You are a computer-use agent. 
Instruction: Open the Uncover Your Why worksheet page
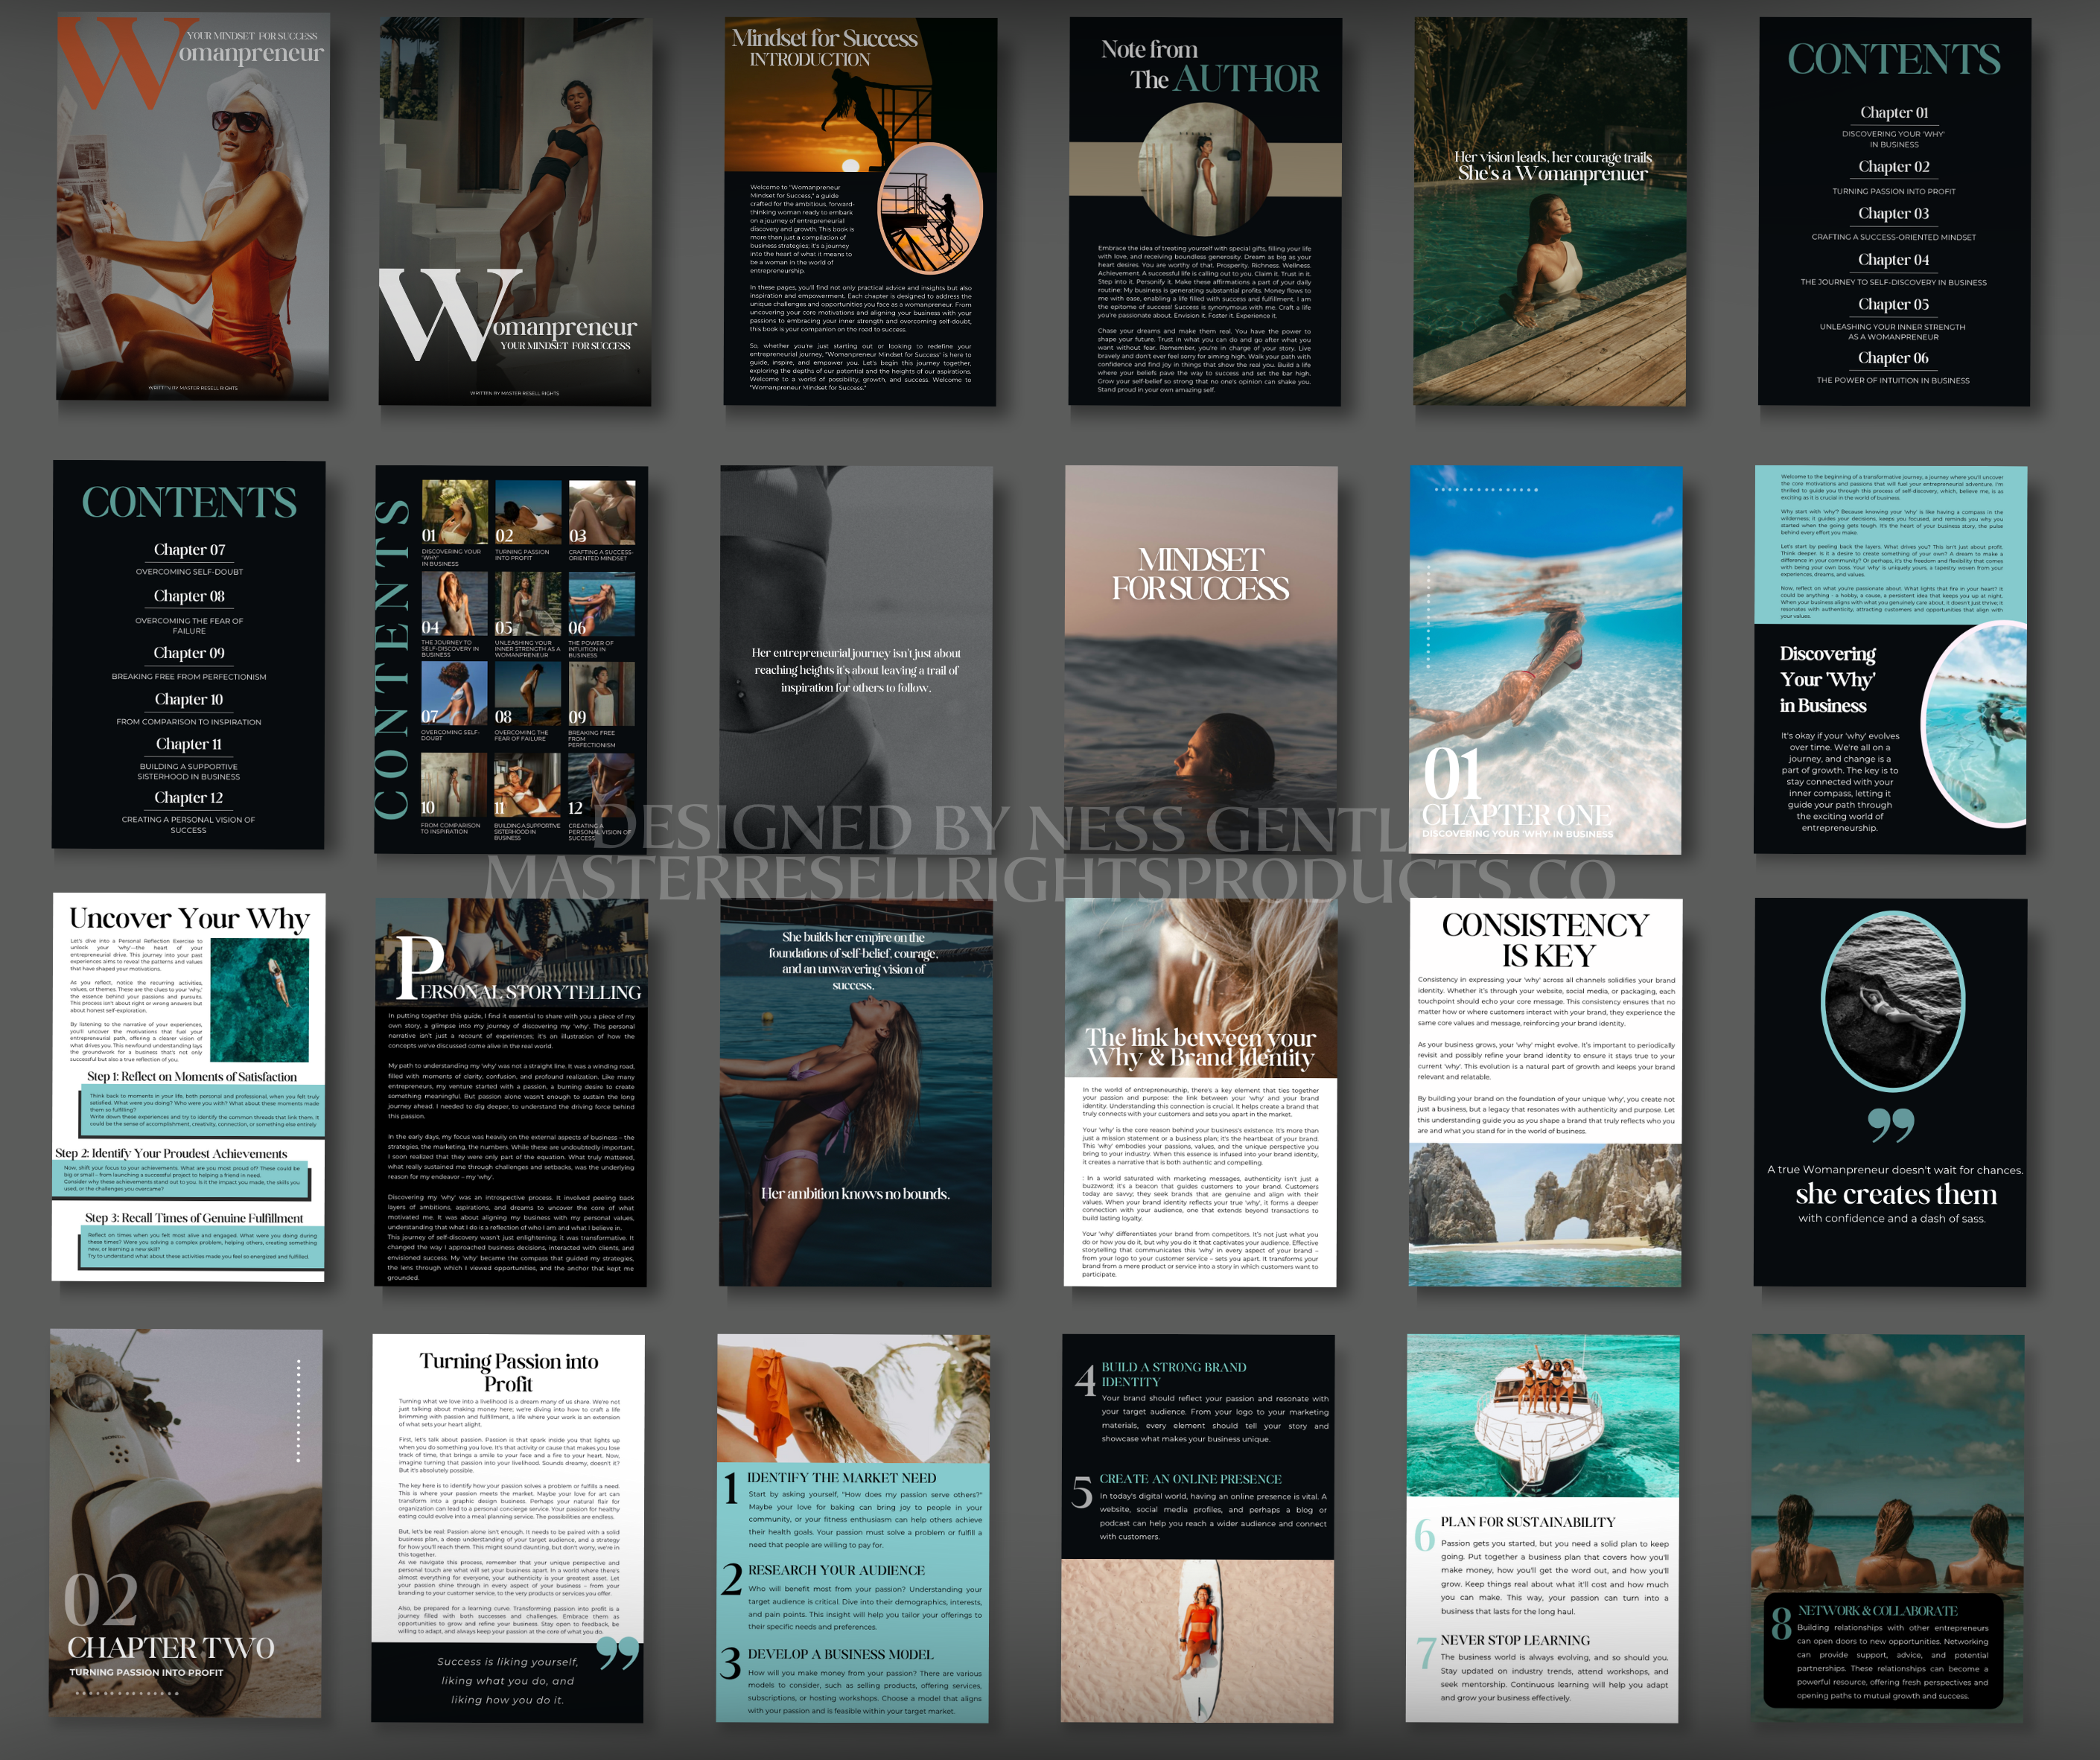pyautogui.click(x=188, y=1000)
